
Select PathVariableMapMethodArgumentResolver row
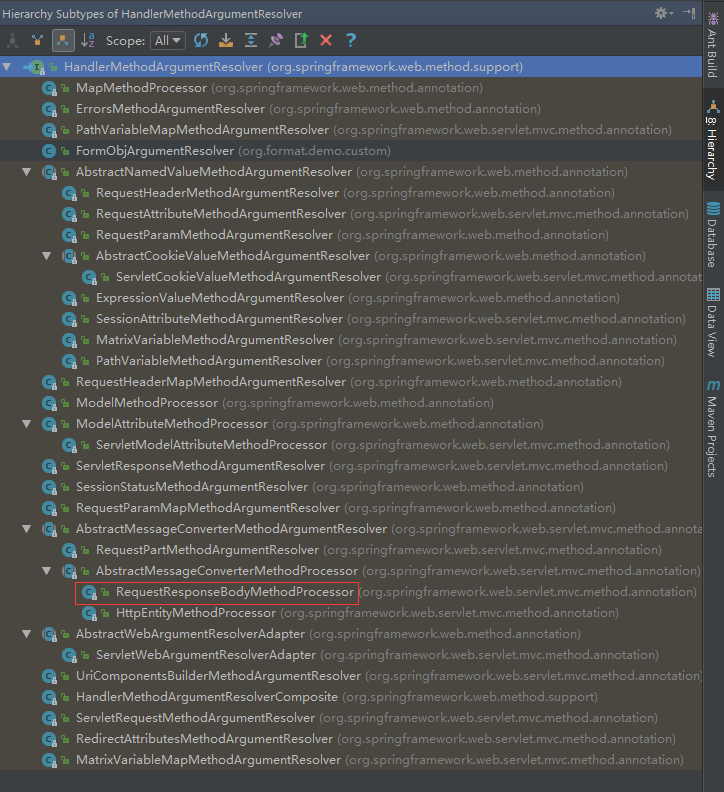pyautogui.click(x=351, y=130)
